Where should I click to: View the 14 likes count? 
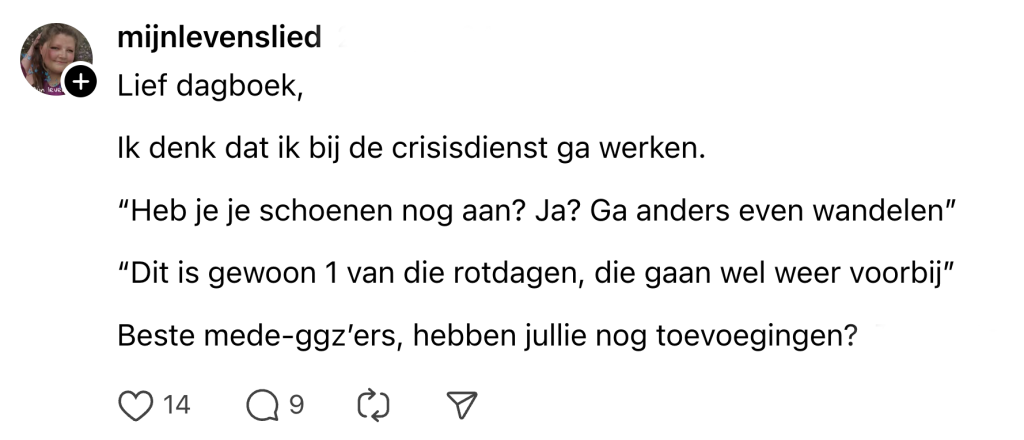(176, 404)
